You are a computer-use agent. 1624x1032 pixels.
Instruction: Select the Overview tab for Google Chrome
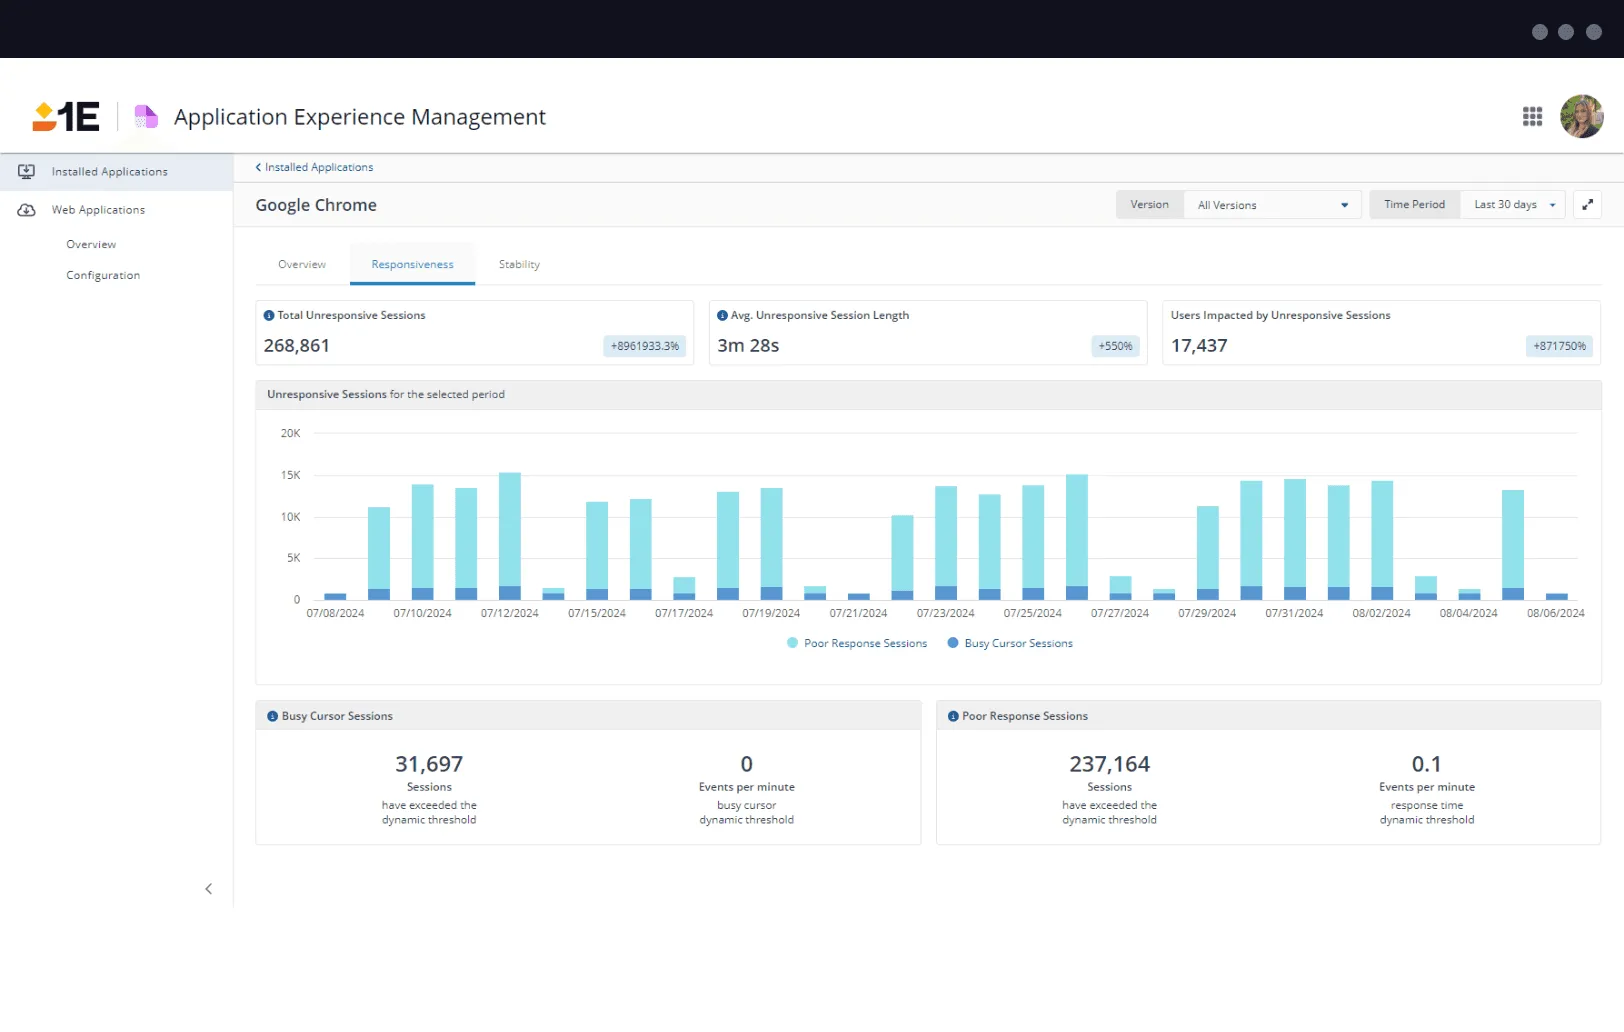301,264
